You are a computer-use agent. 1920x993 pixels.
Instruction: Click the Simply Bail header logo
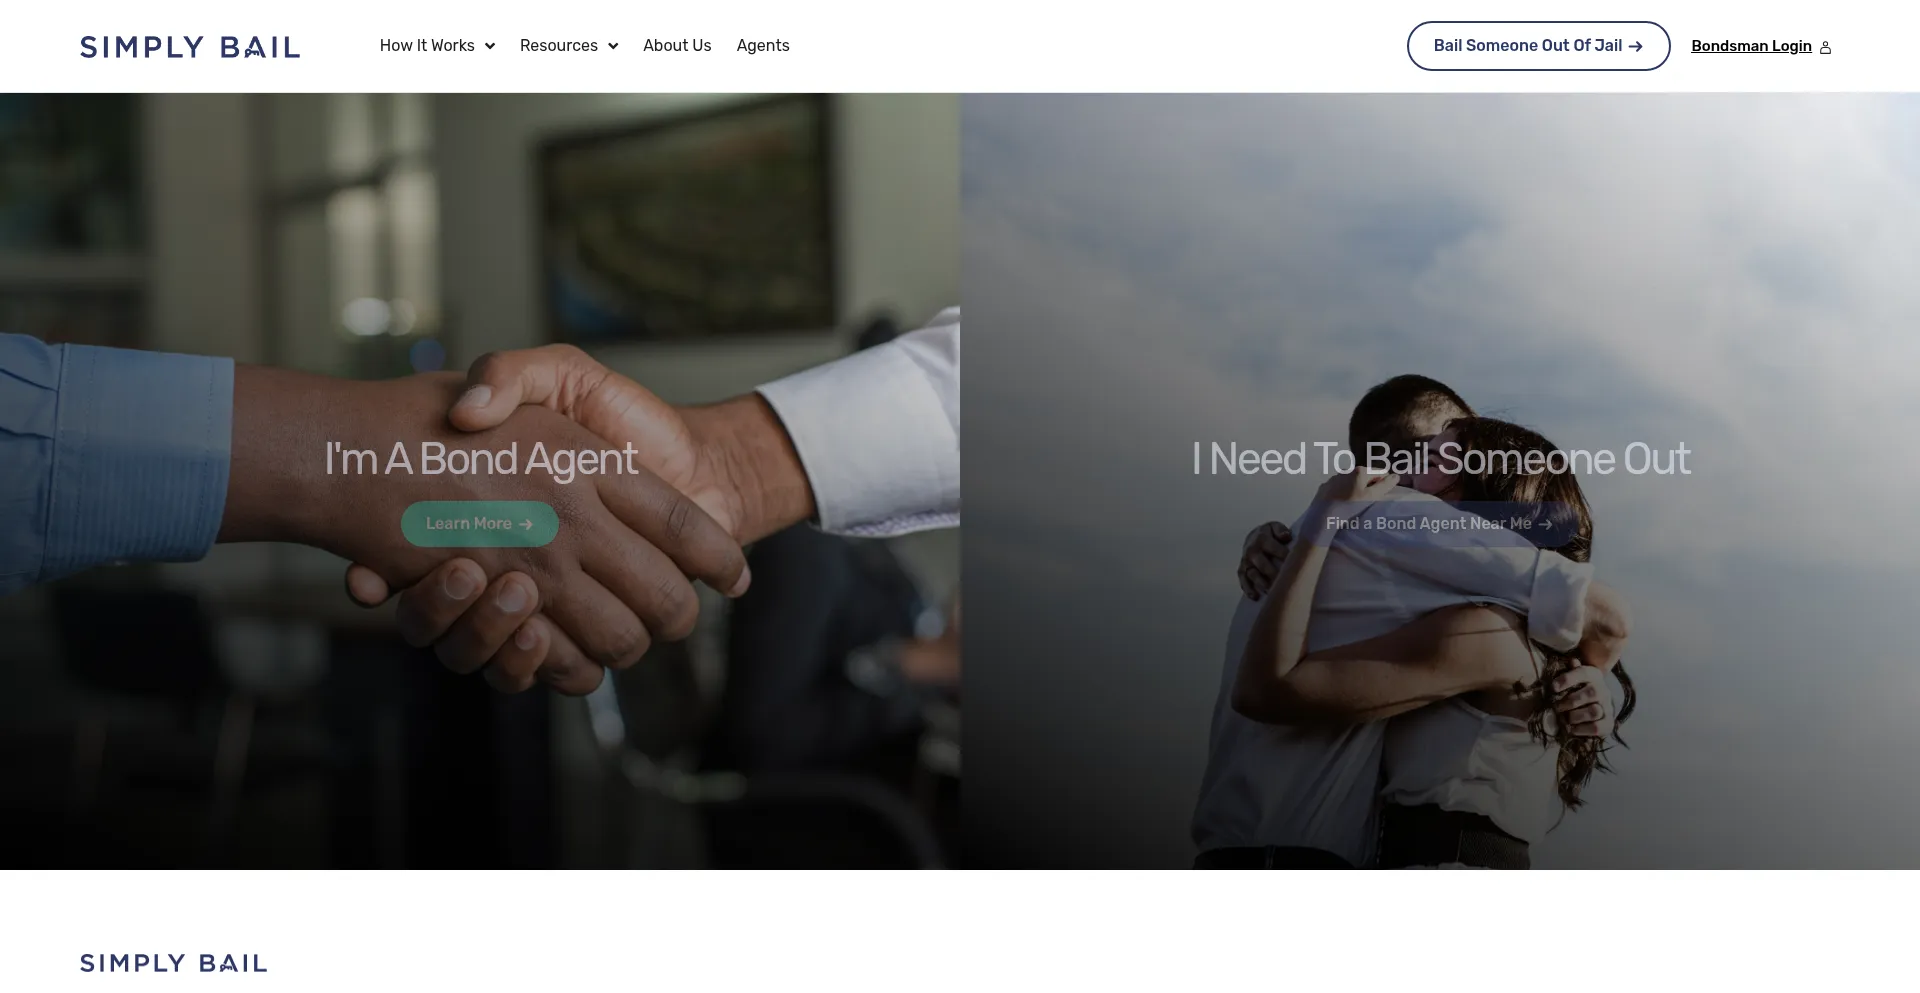click(x=190, y=47)
